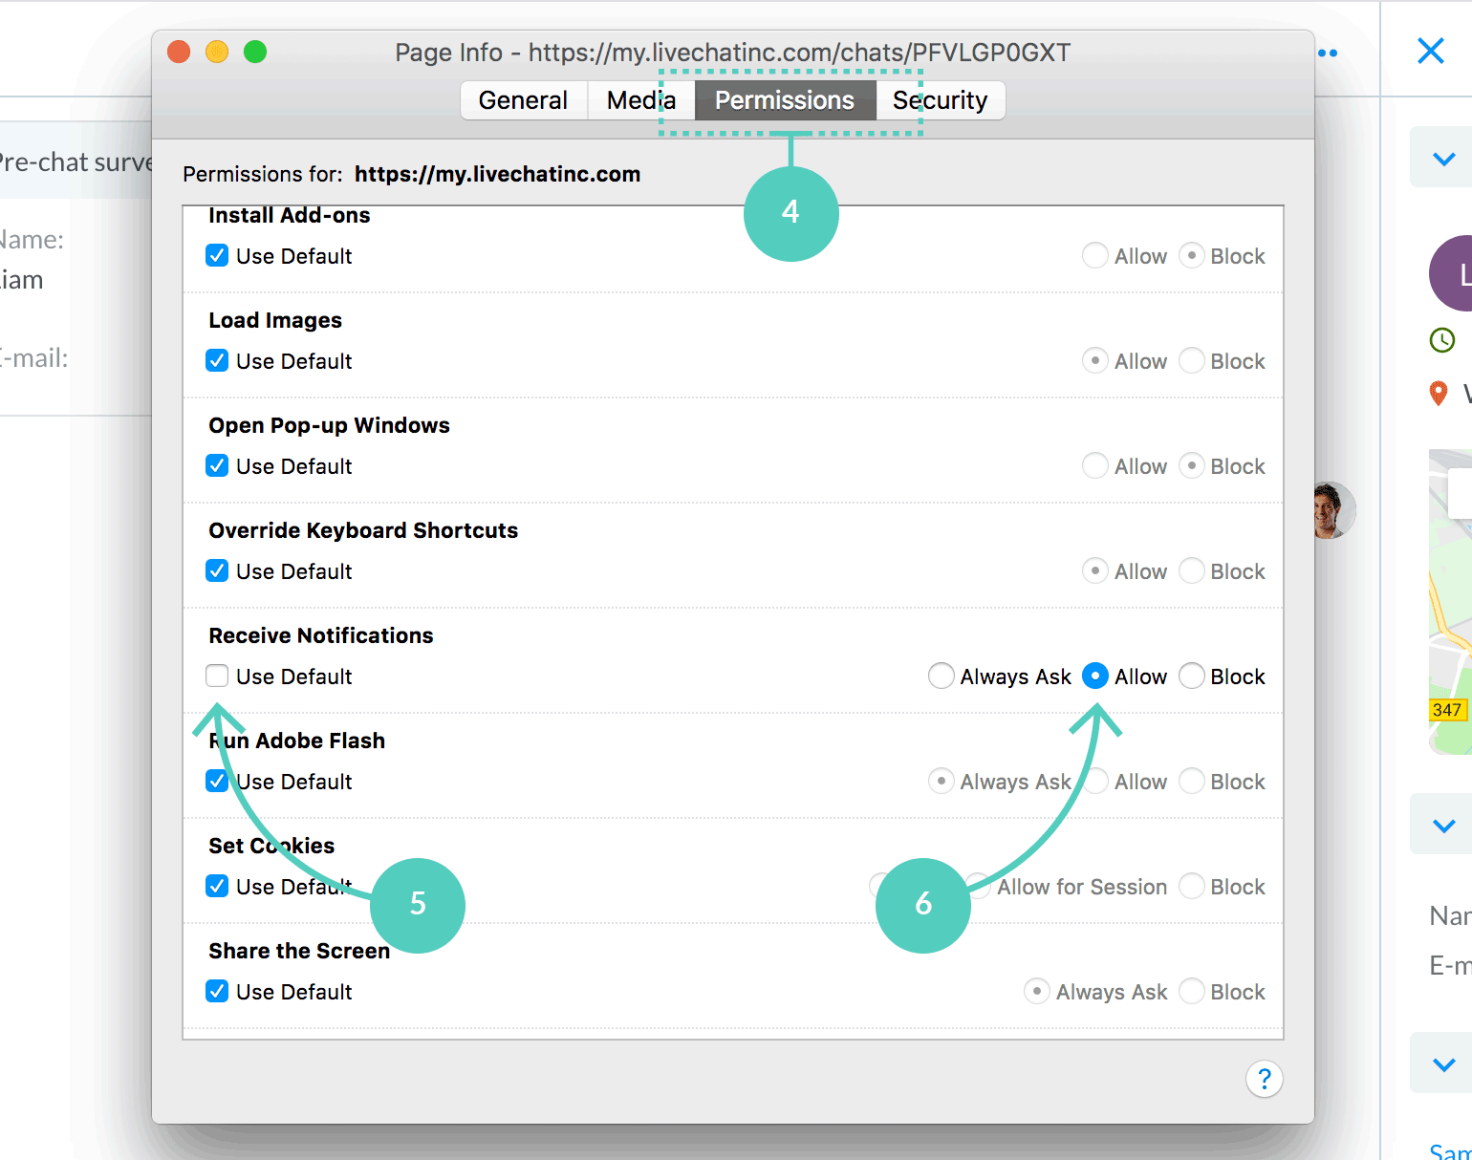Viewport: 1472px width, 1160px height.
Task: Switch to the Media tab
Action: click(641, 100)
